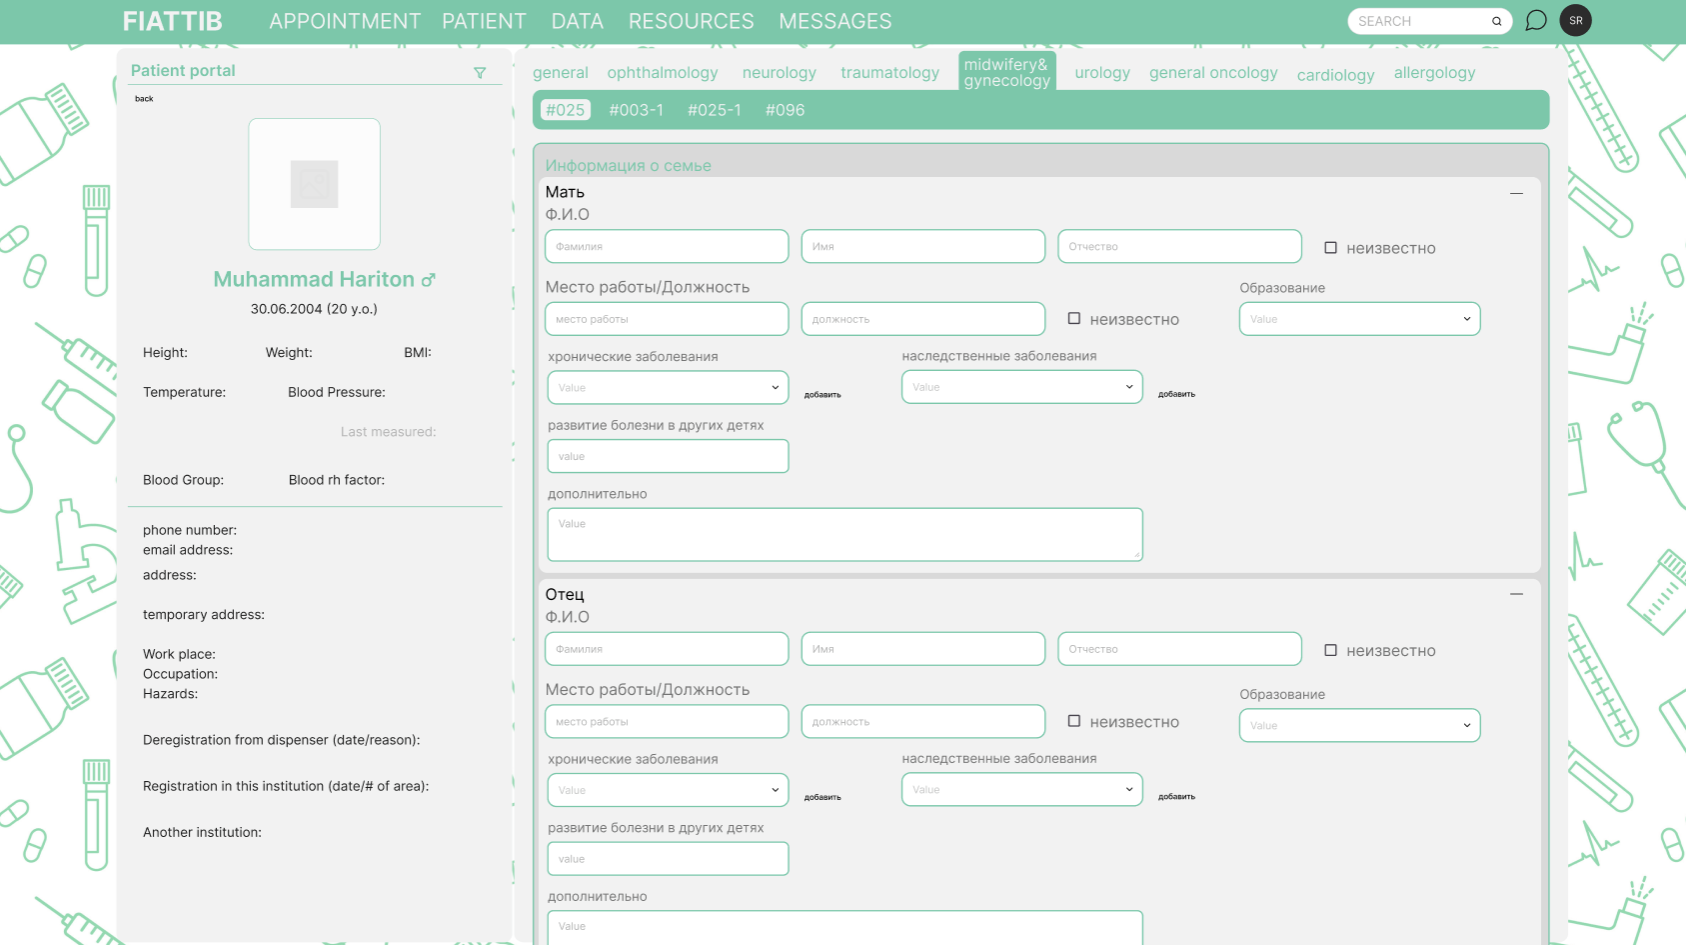Click добавить next to mother's хронические заболевания
The height and width of the screenshot is (945, 1686).
pos(822,395)
